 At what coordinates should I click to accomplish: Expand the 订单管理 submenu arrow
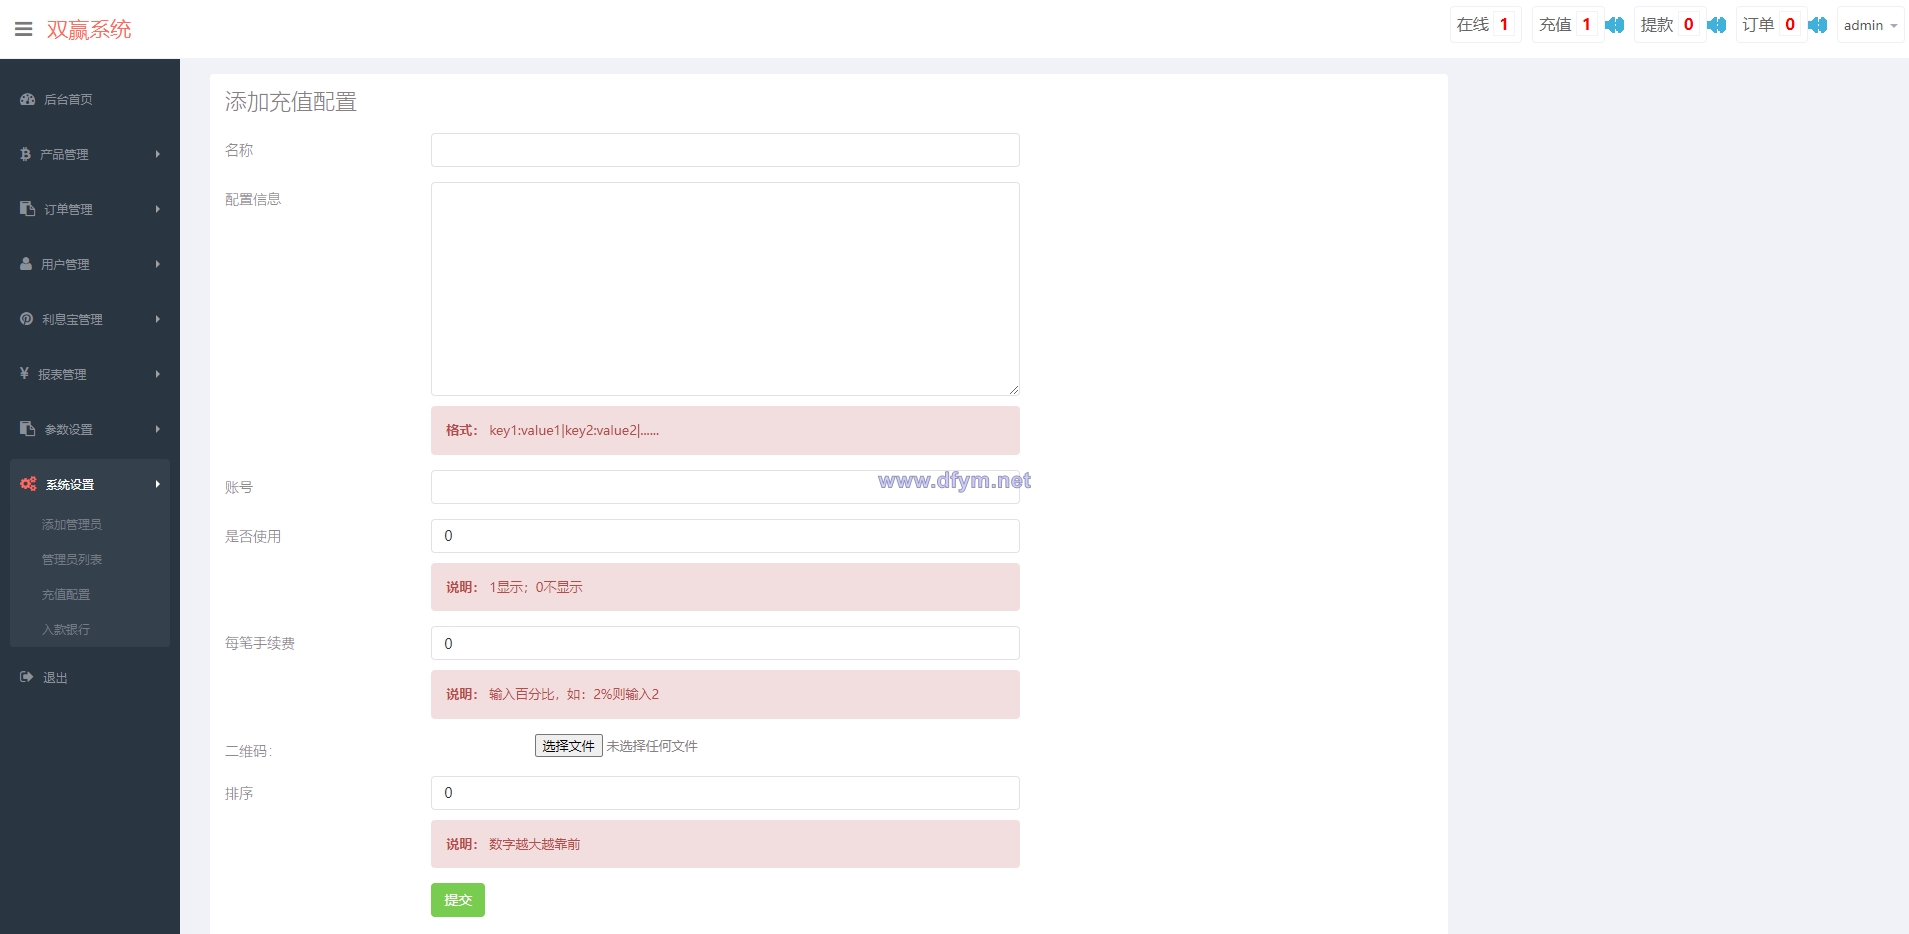(158, 209)
